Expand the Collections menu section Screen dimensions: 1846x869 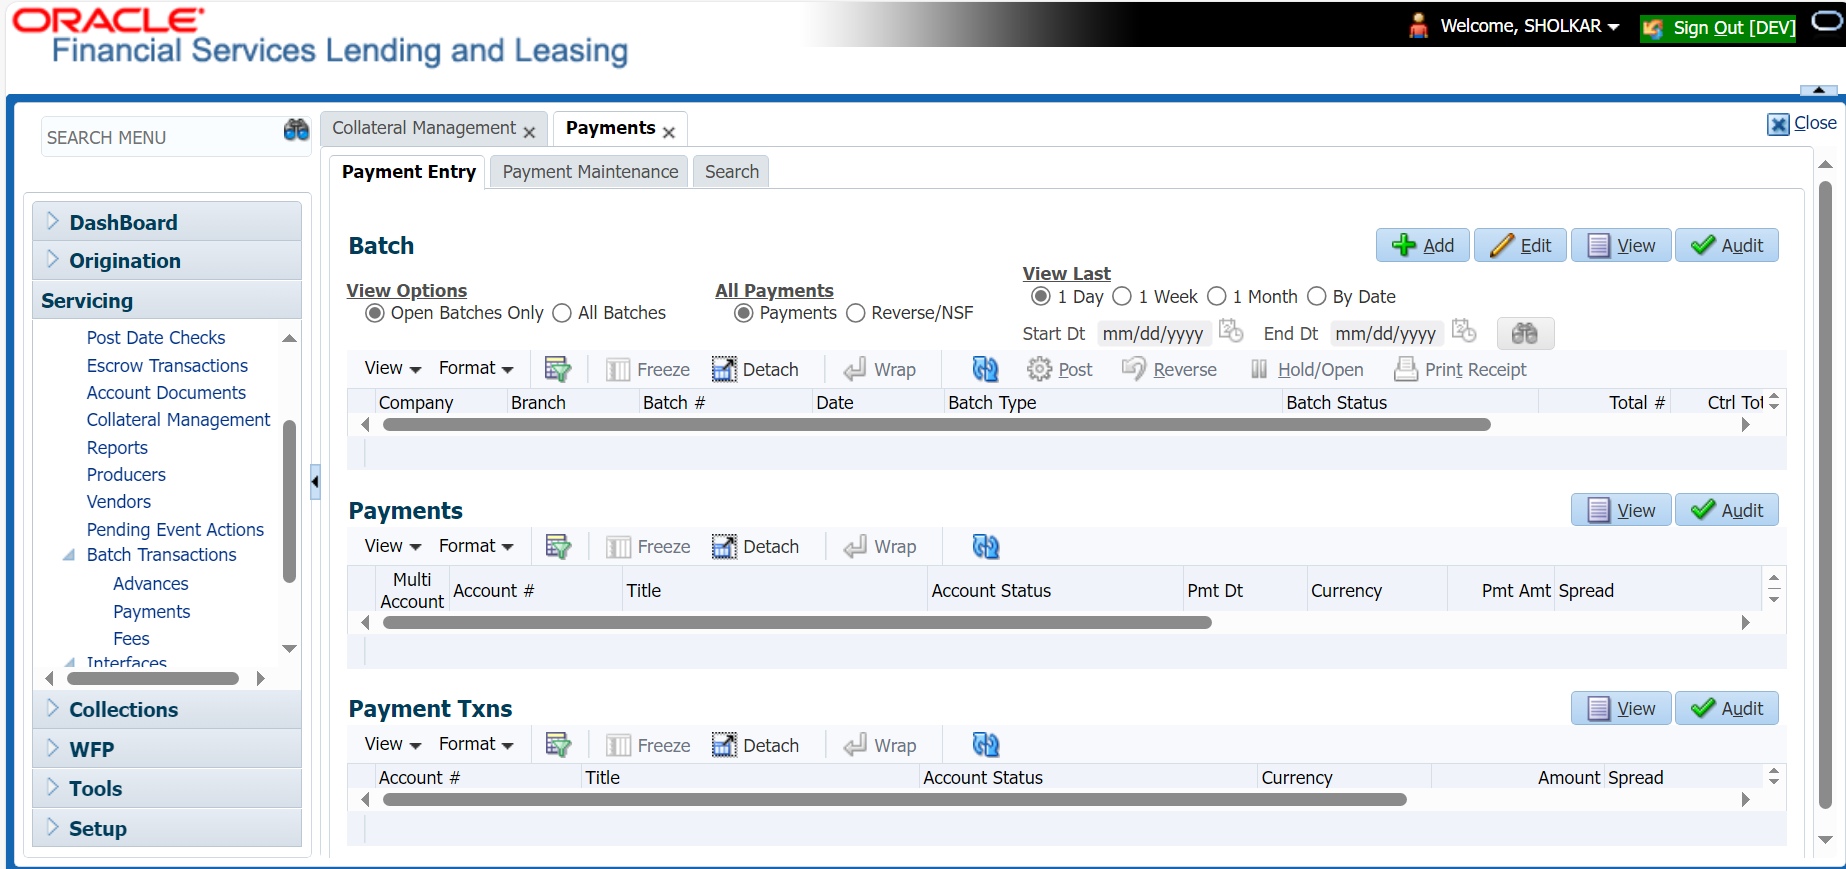(x=167, y=709)
